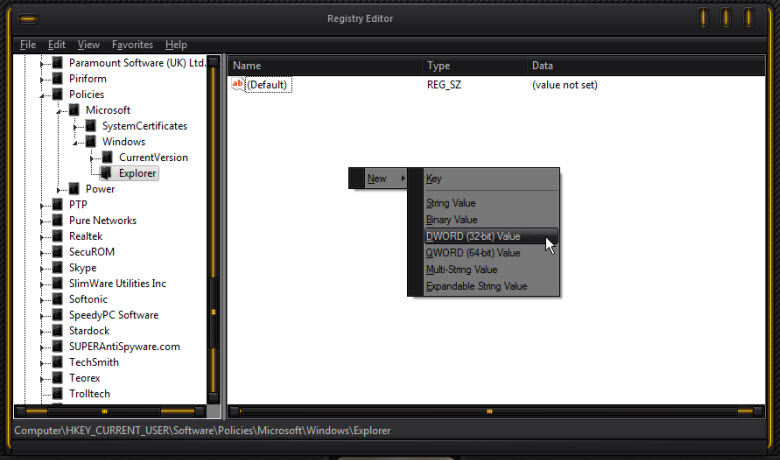780x460 pixels.
Task: Click the registry path in status bar
Action: (202, 431)
